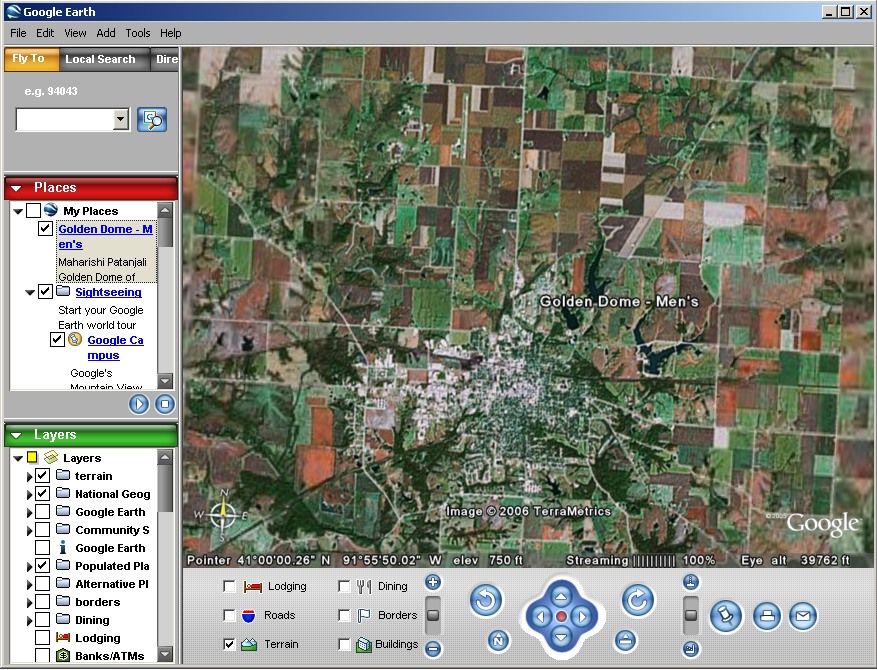The width and height of the screenshot is (877, 670).
Task: Uncheck the Sightseeing folder checkbox
Action: click(45, 291)
